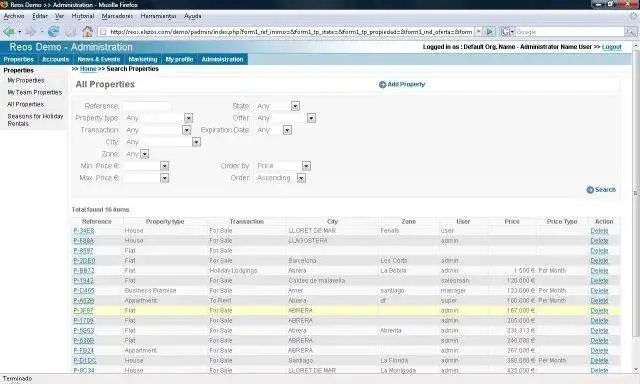Screen dimensions: 640x384
Task: Click the Add Property arrow icon
Action: tap(382, 84)
